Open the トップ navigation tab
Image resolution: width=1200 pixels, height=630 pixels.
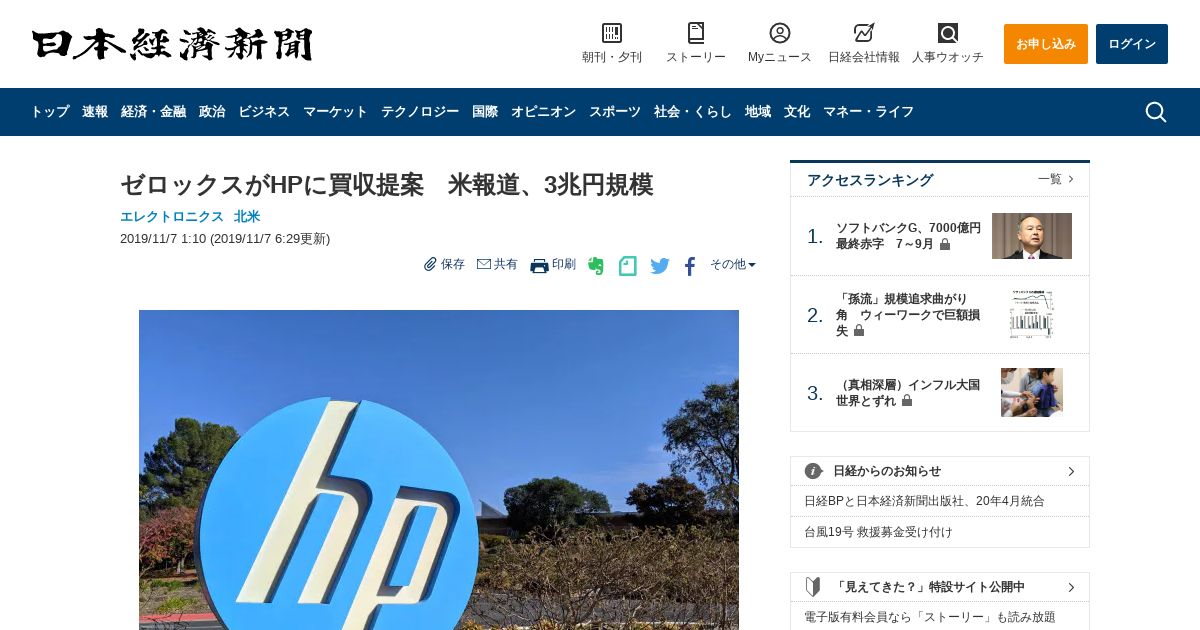coord(50,112)
